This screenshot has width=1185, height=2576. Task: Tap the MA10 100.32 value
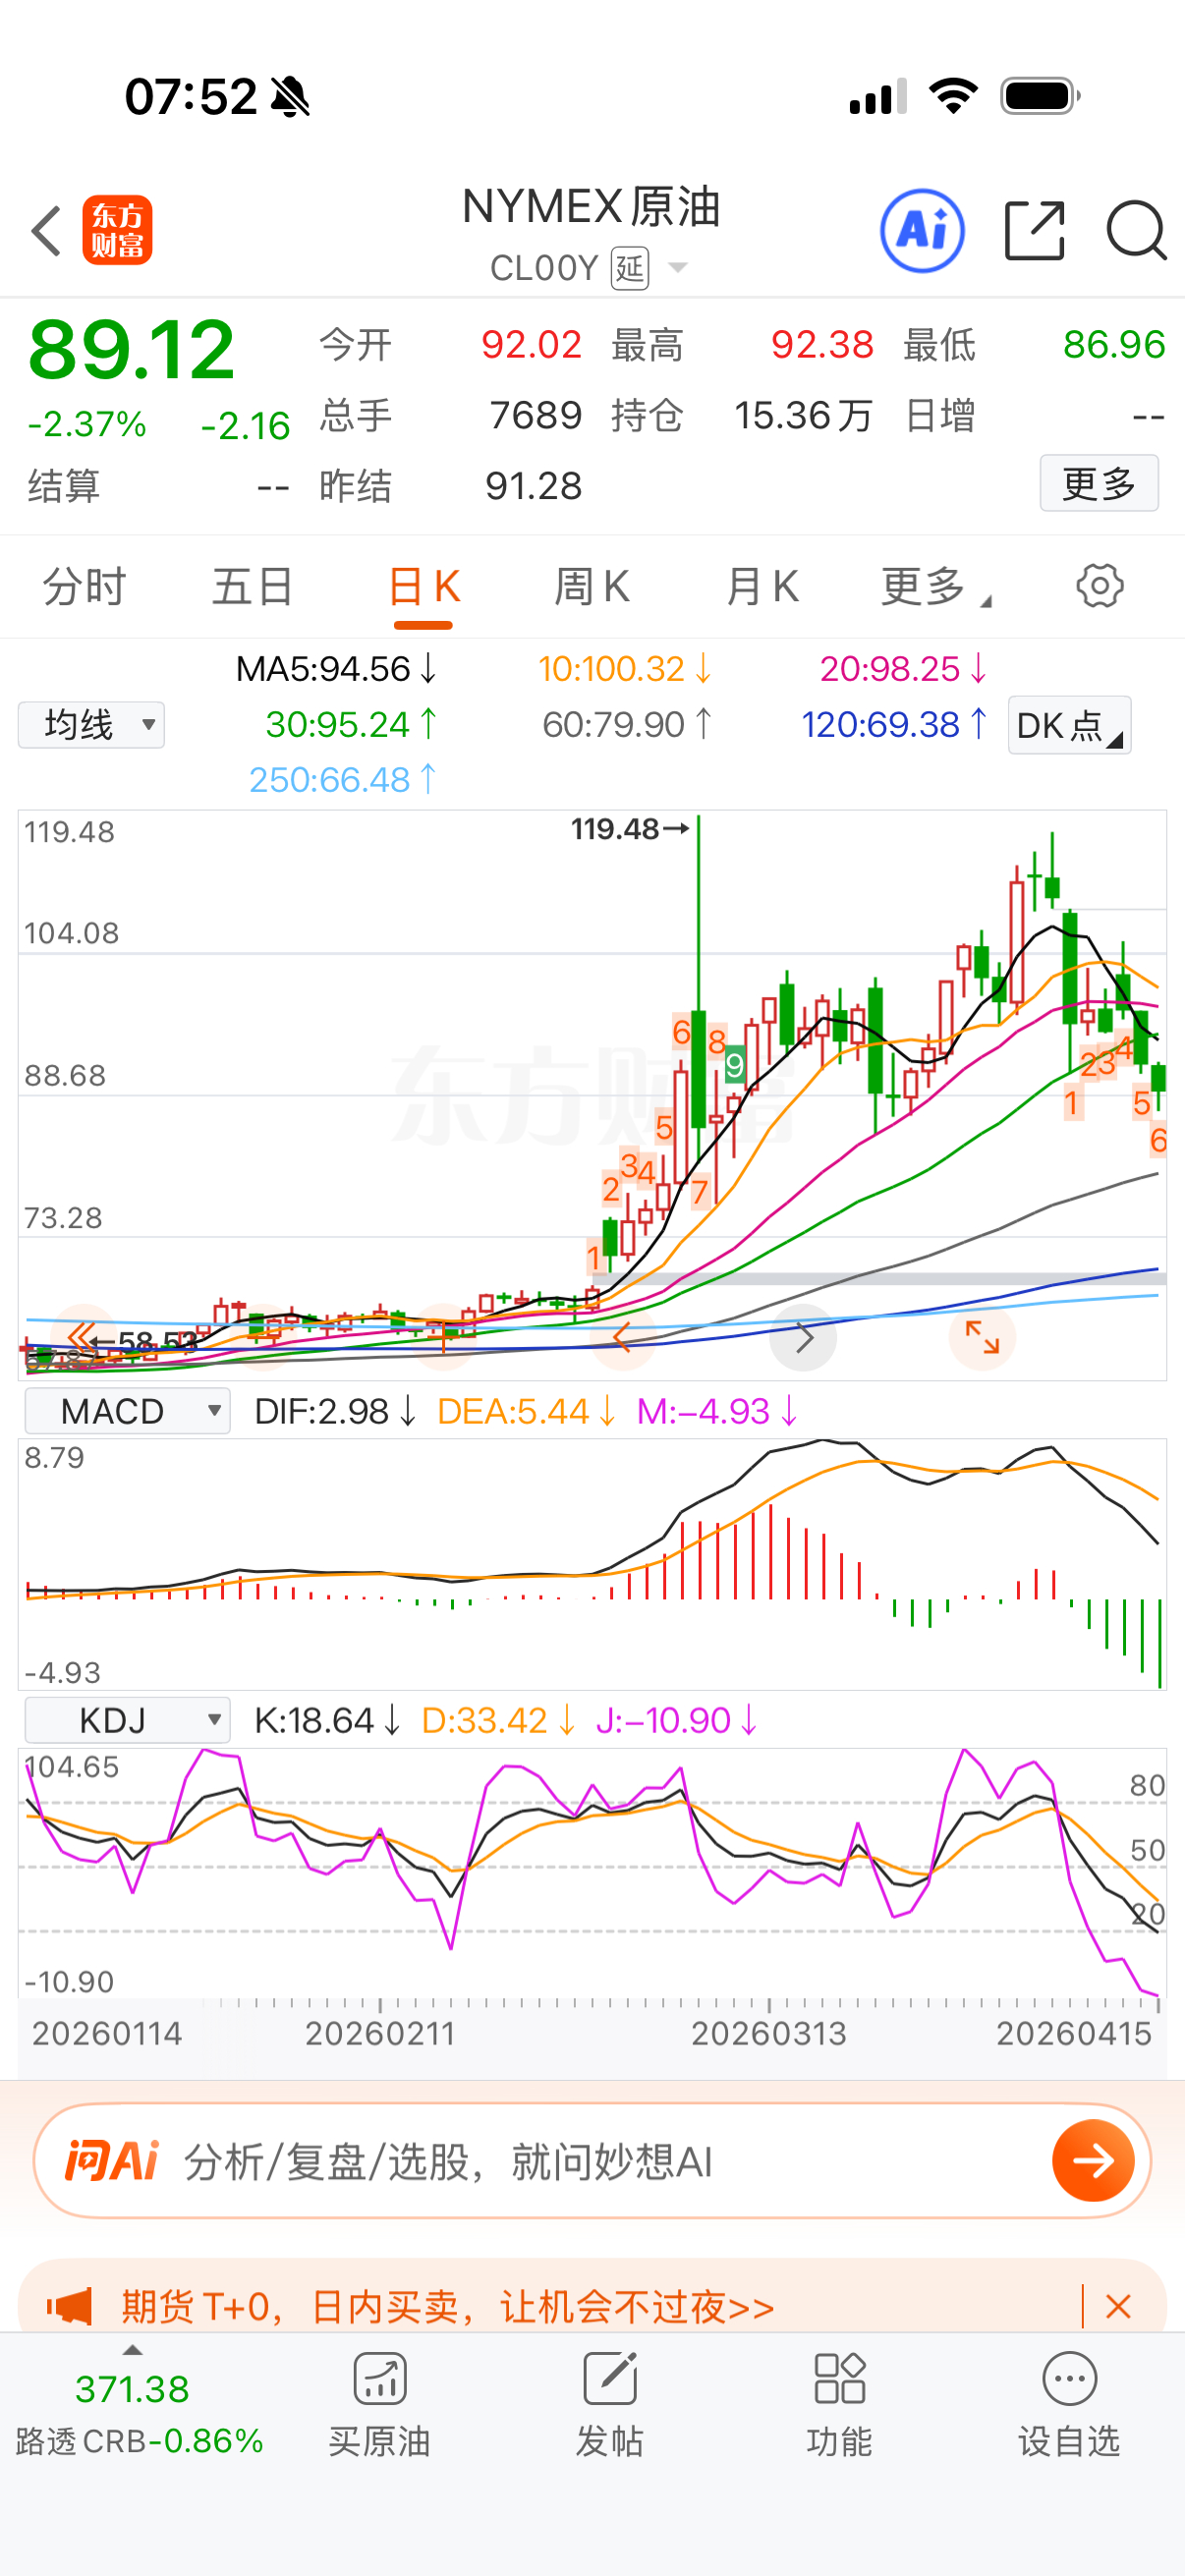point(625,669)
